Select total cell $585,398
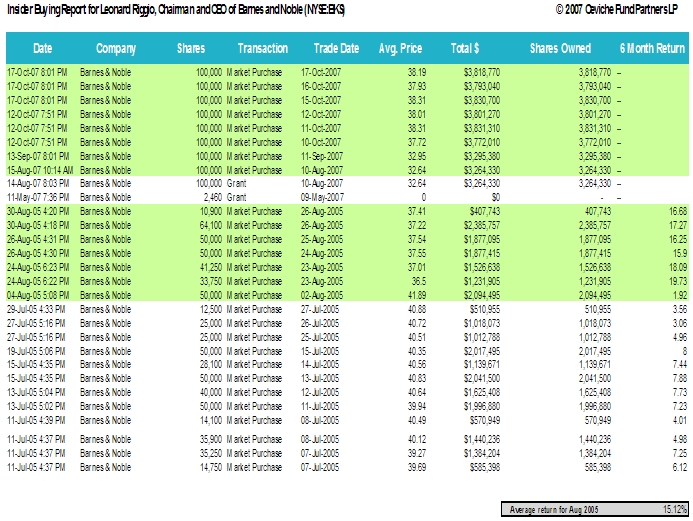 [485, 468]
